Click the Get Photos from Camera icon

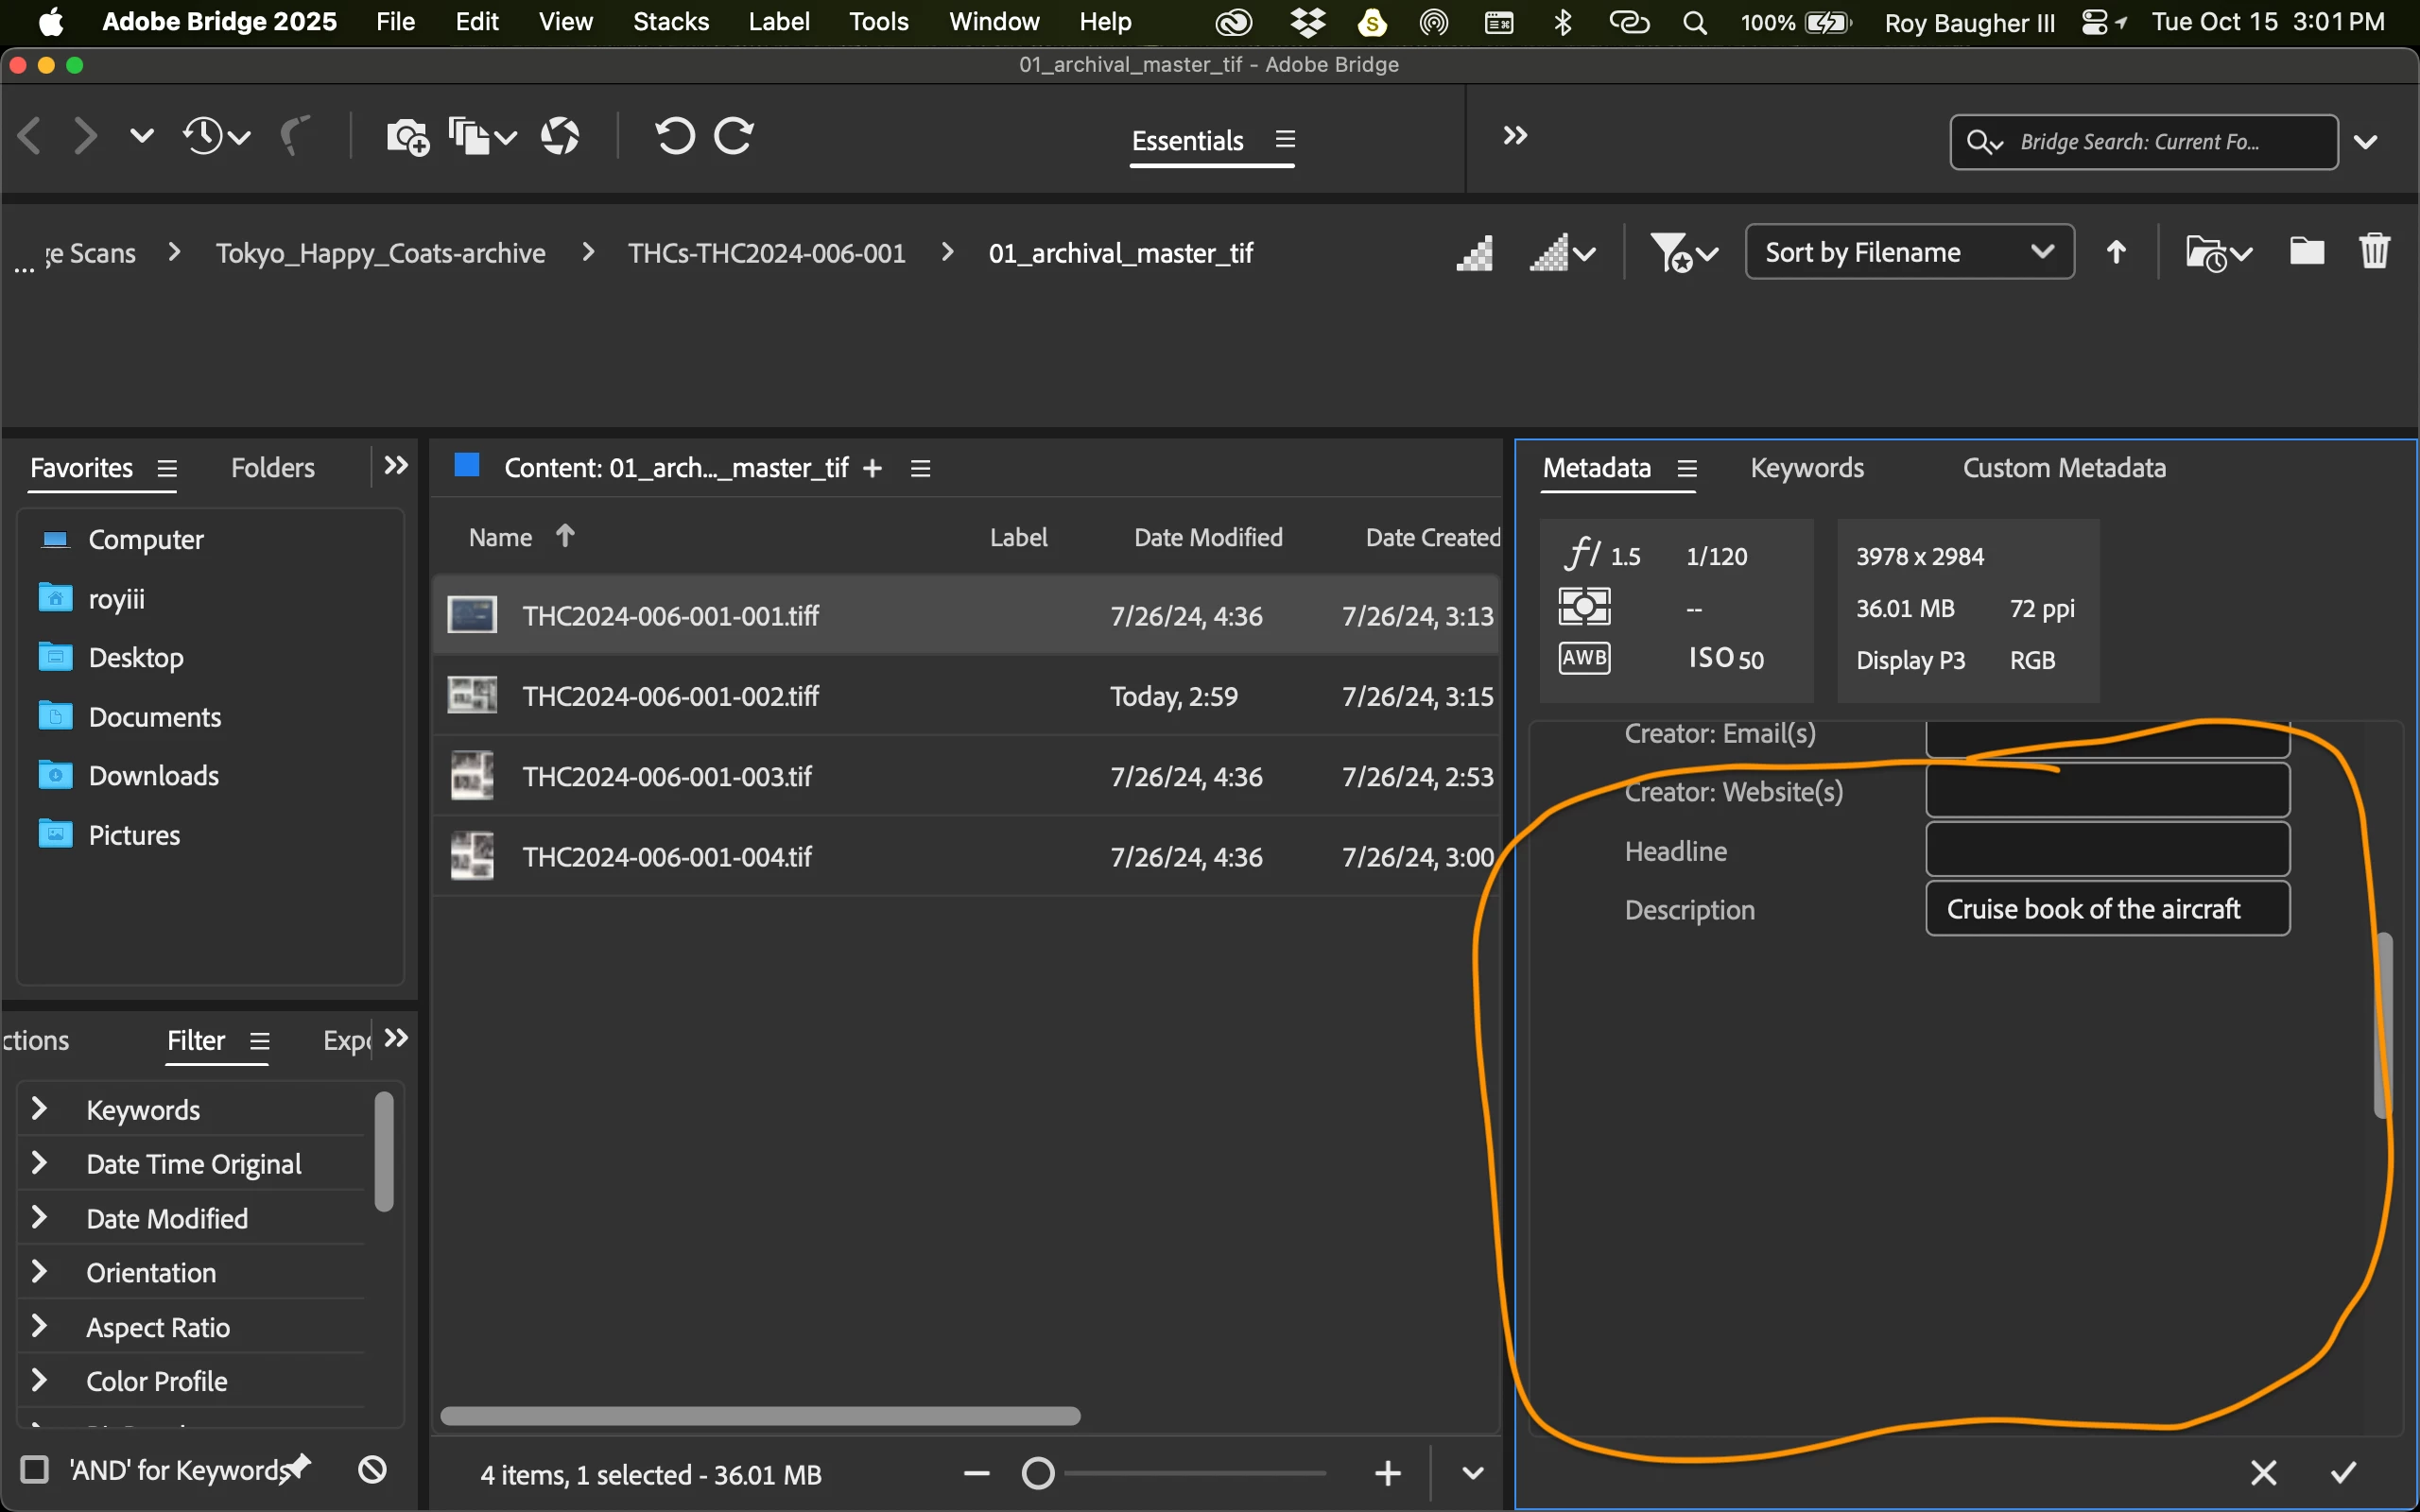coord(407,136)
